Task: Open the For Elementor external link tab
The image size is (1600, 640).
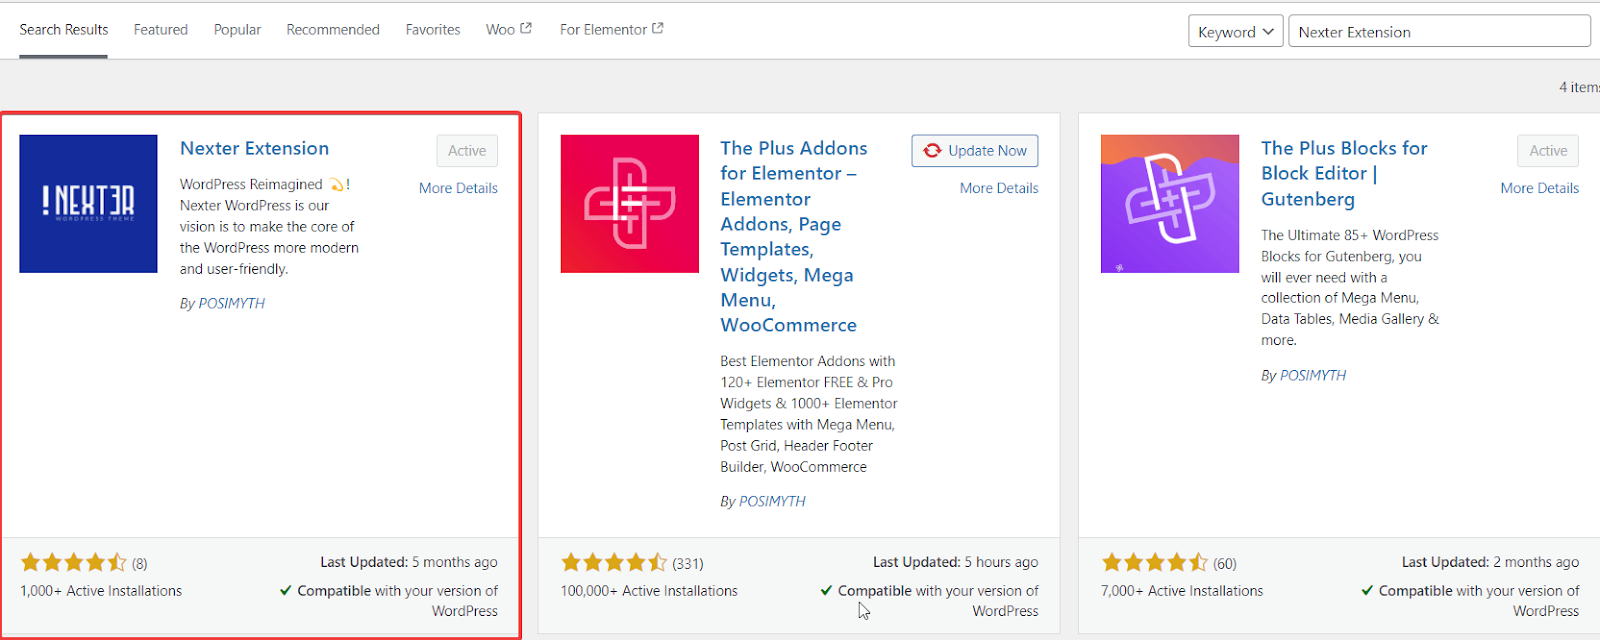Action: click(x=611, y=30)
